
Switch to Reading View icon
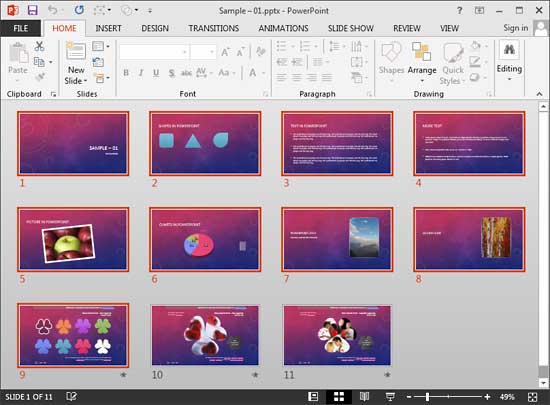tap(364, 397)
